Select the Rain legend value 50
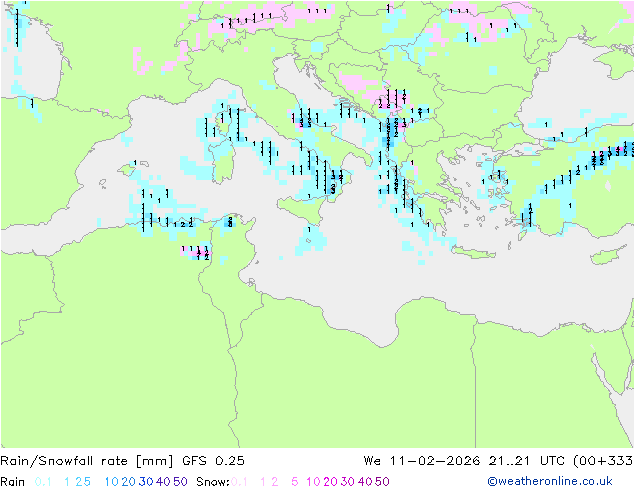634x490 pixels. (180, 482)
